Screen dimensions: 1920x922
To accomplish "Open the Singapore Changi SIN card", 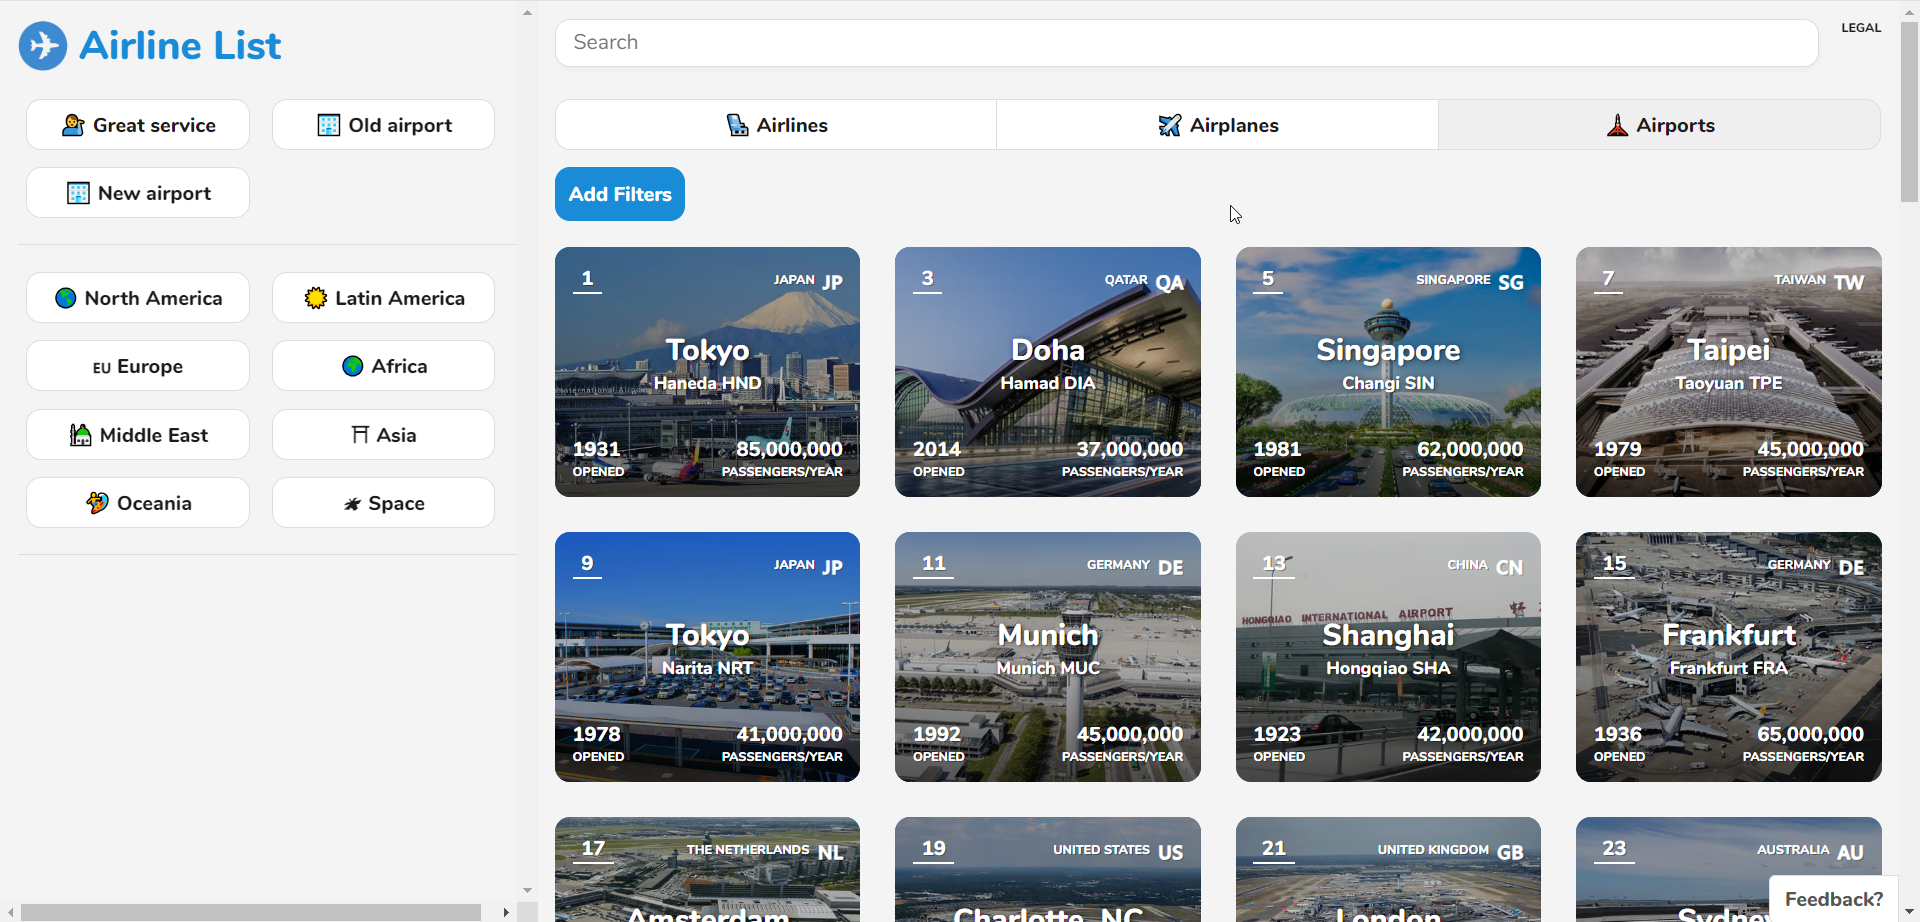I will pyautogui.click(x=1388, y=372).
